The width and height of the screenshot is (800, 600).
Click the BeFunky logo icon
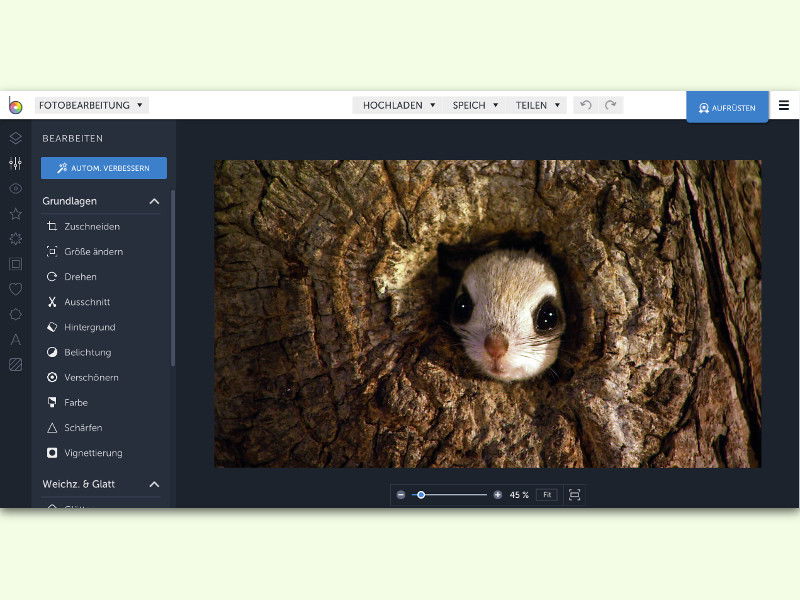click(15, 105)
